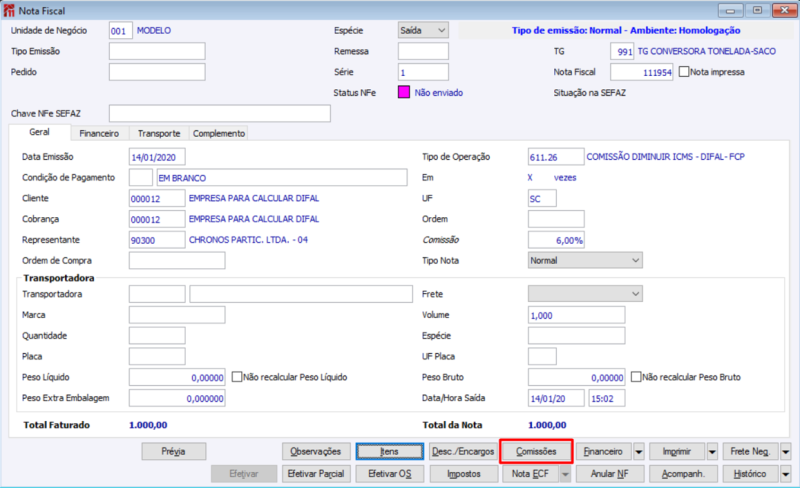This screenshot has height=488, width=800.
Task: Click the Comissão field 6,00%
Action: click(x=556, y=240)
